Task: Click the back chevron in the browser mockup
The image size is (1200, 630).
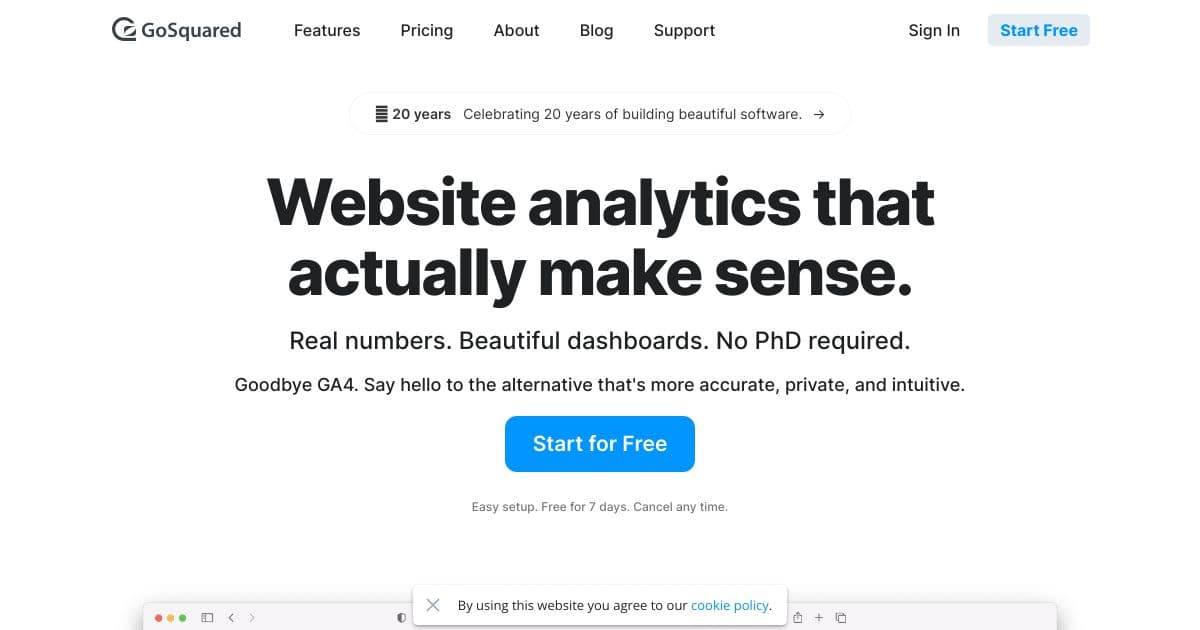Action: tap(231, 617)
